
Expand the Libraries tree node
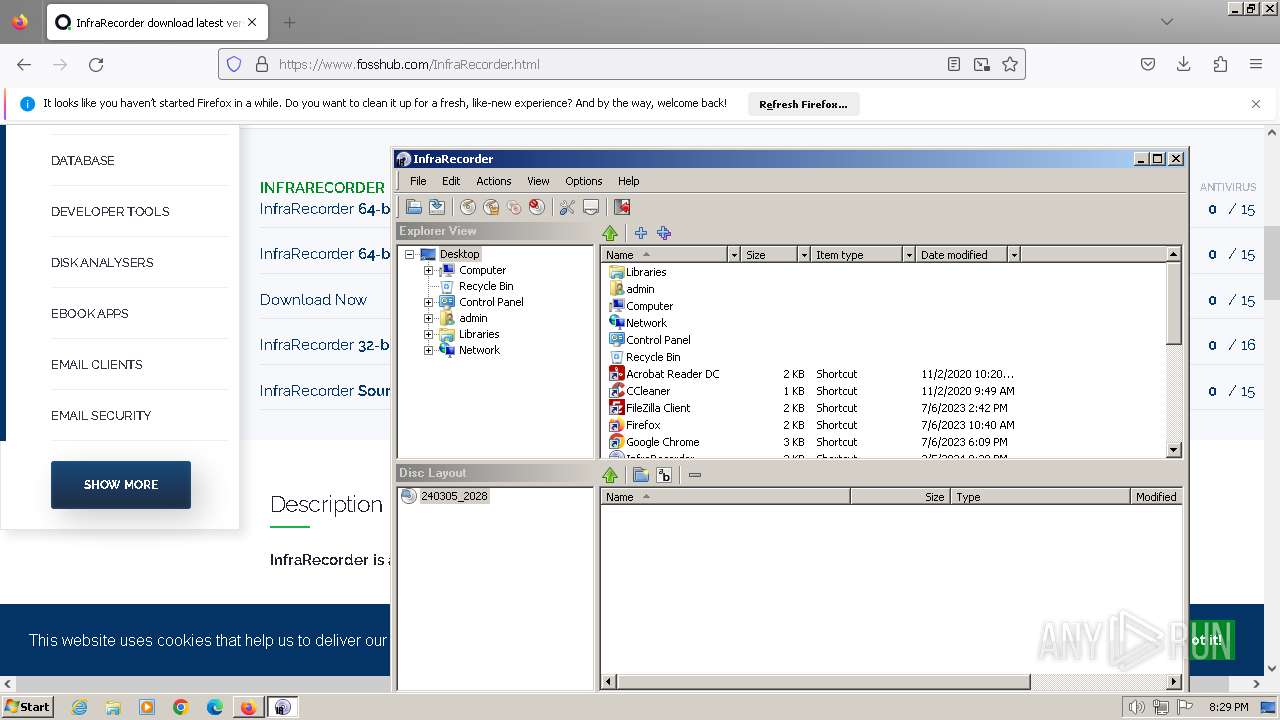[x=428, y=334]
